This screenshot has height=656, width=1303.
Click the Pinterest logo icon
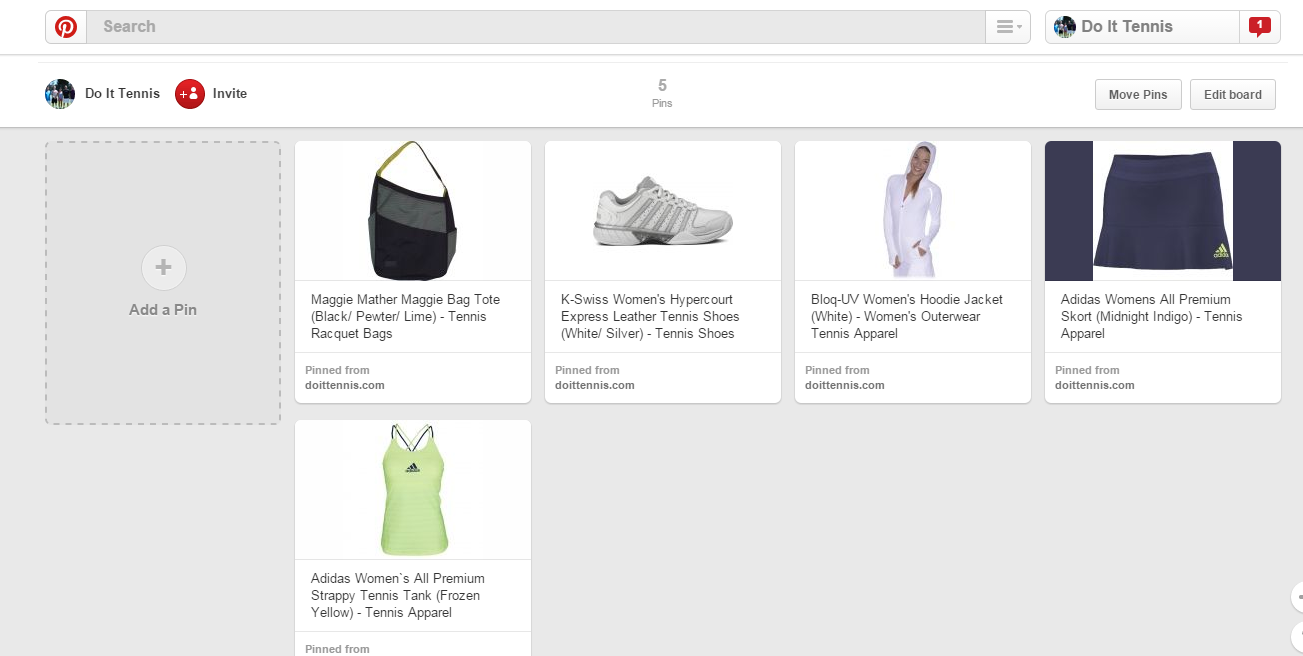[x=66, y=27]
